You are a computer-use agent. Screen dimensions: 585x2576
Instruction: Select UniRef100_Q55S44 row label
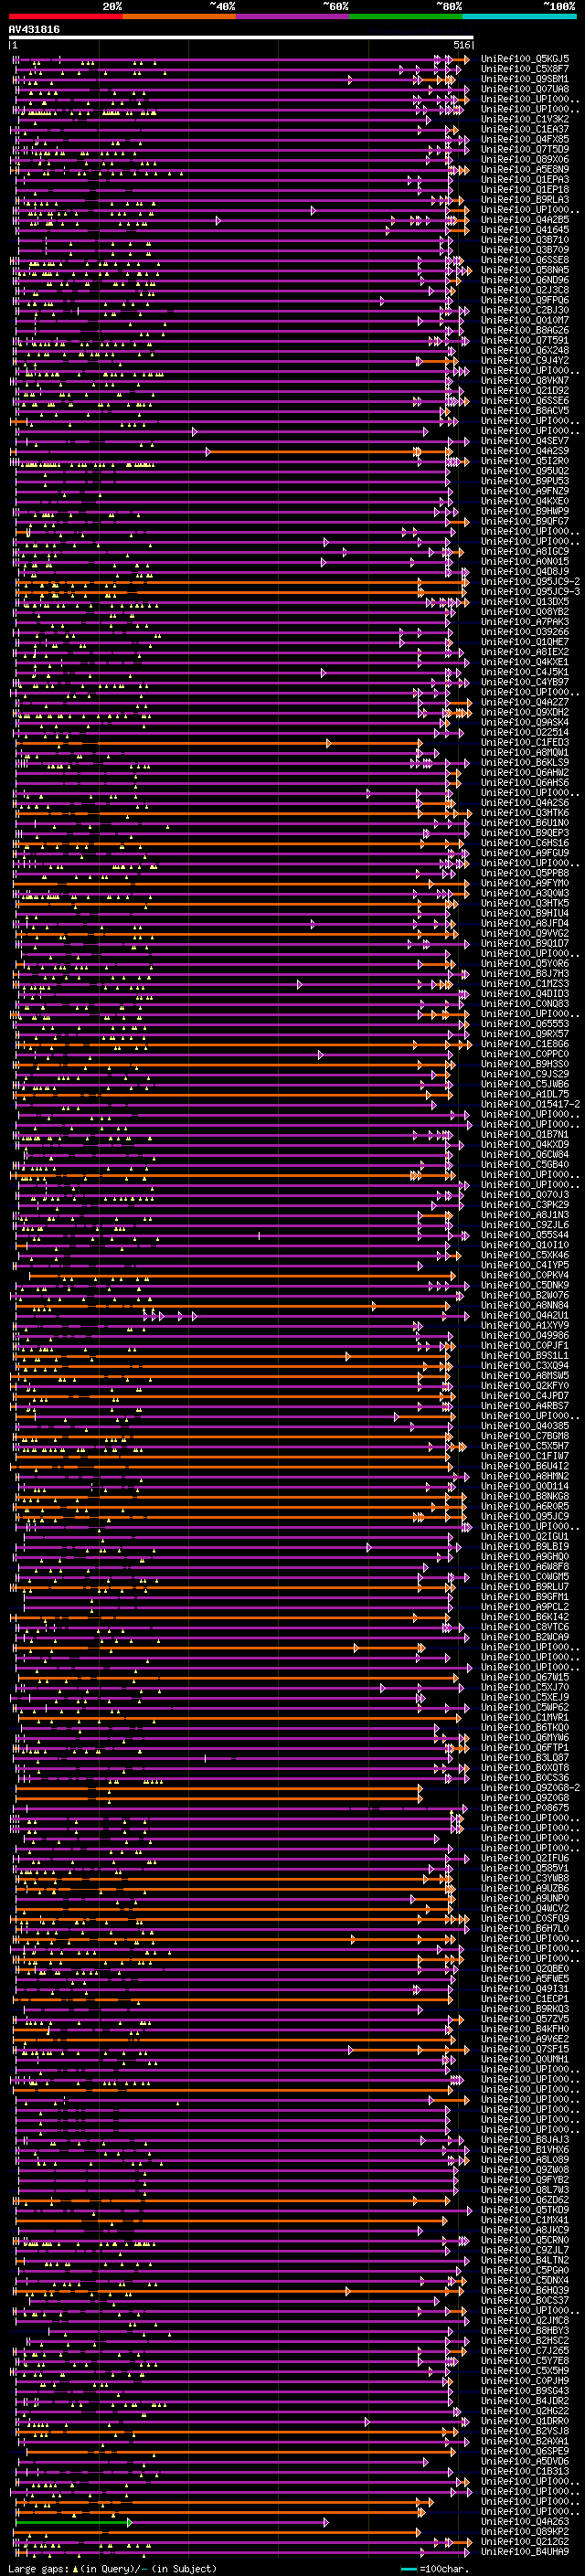coord(525,1235)
